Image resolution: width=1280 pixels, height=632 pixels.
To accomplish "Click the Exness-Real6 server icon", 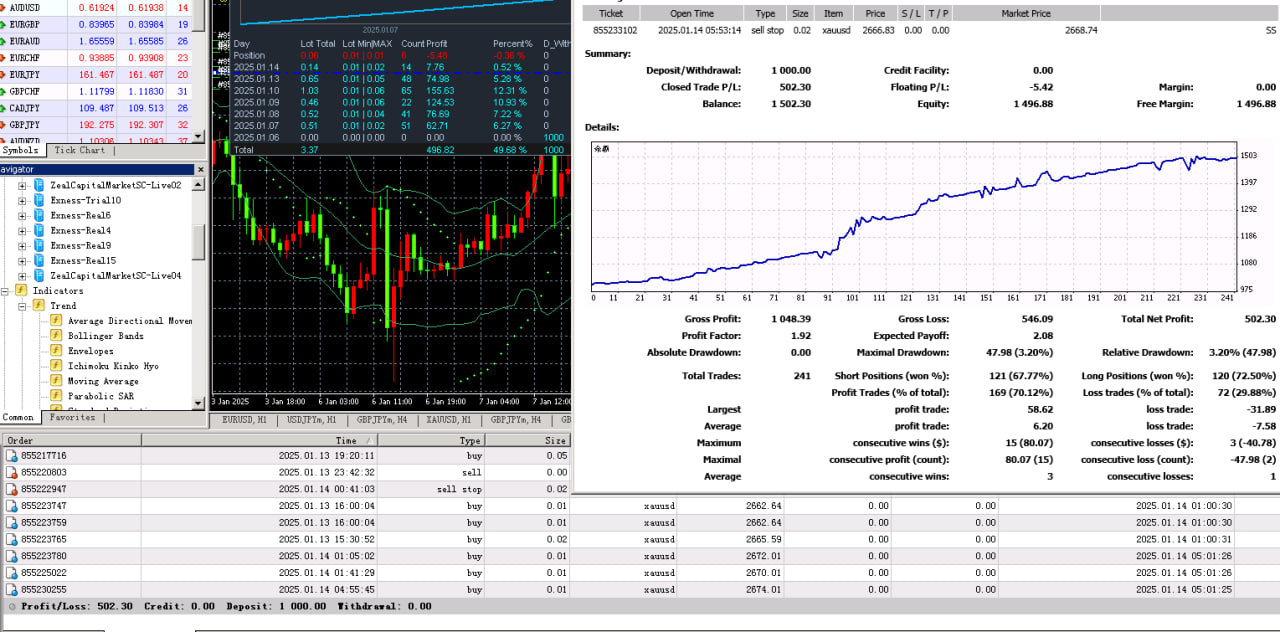I will (x=39, y=215).
